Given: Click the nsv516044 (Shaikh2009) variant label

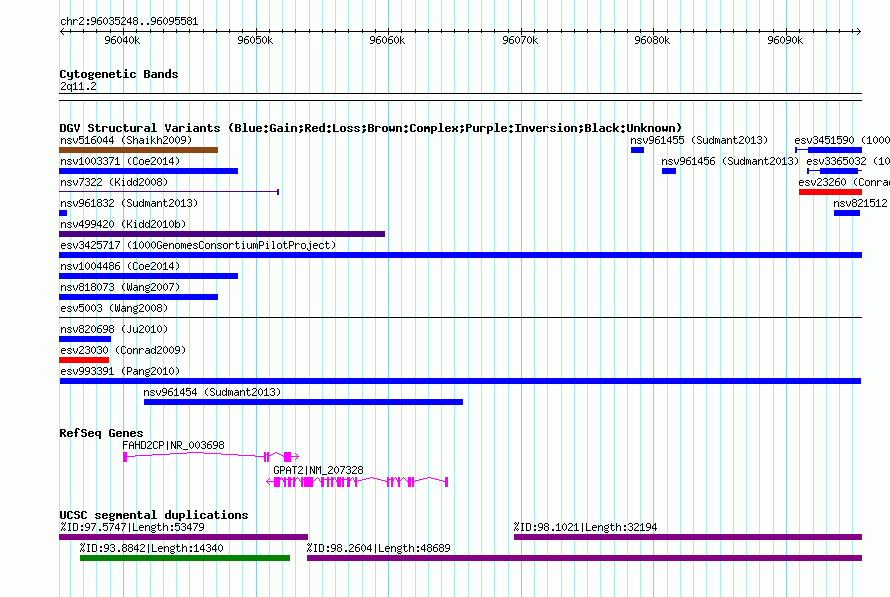Looking at the screenshot, I should pyautogui.click(x=126, y=140).
